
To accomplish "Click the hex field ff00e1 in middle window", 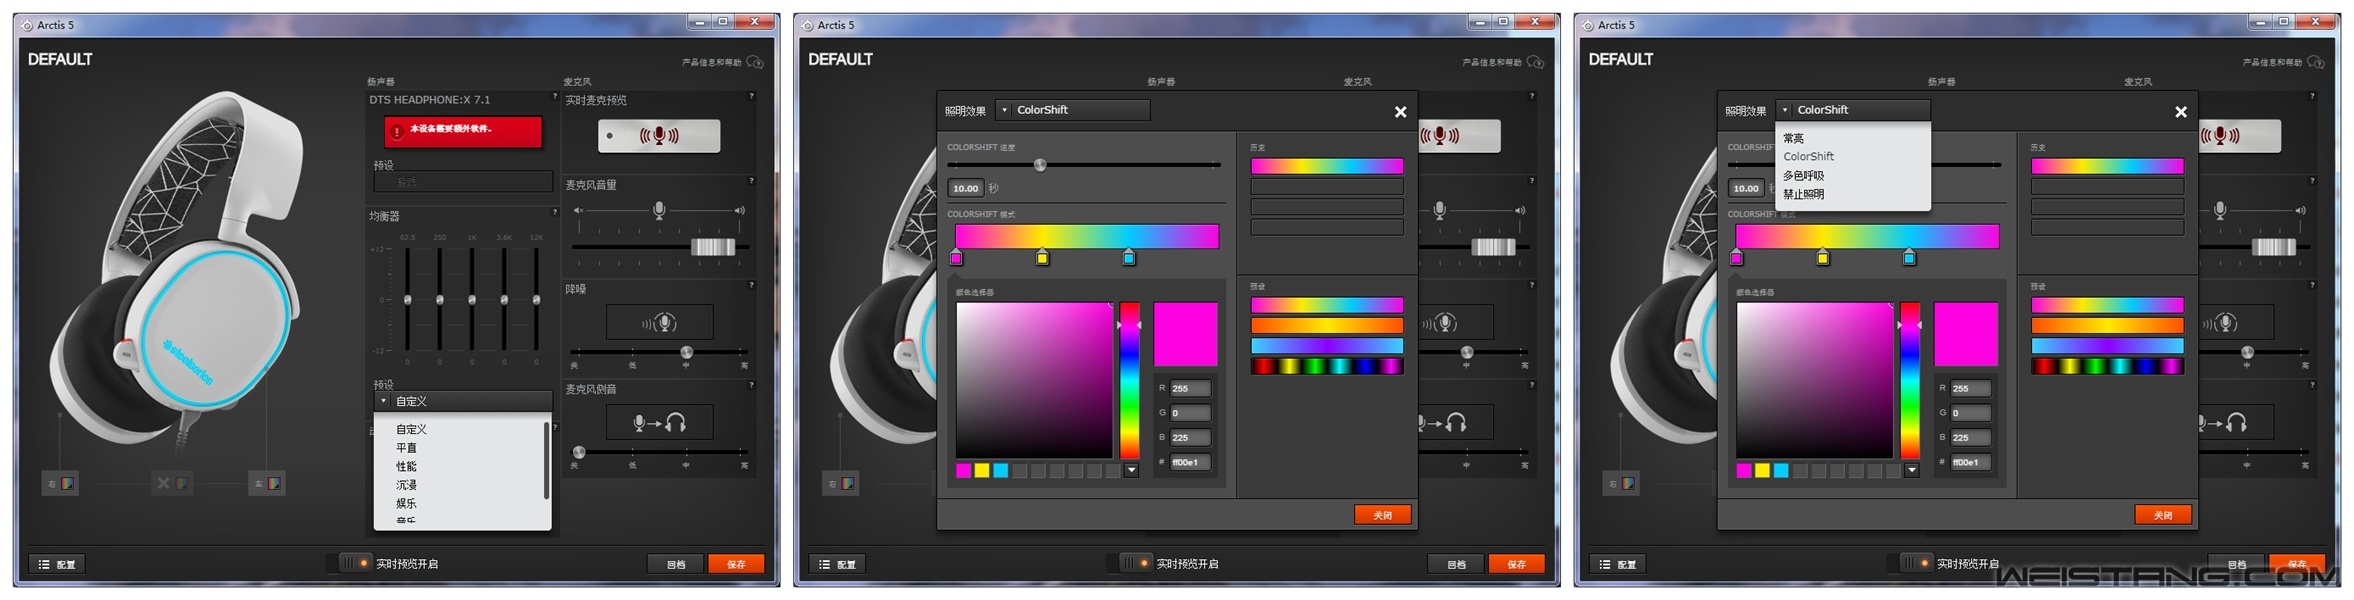I will click(1190, 462).
